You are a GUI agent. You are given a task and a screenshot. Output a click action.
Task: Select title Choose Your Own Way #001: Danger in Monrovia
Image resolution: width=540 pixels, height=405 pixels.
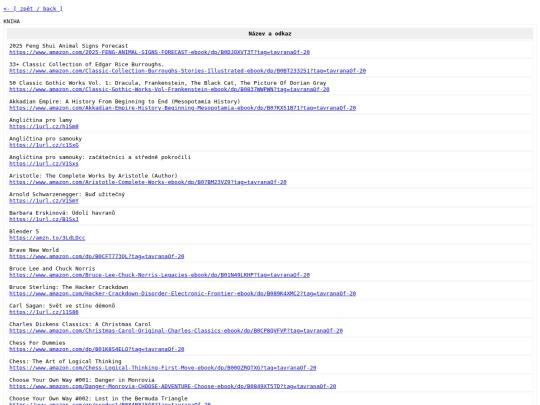[82, 381]
